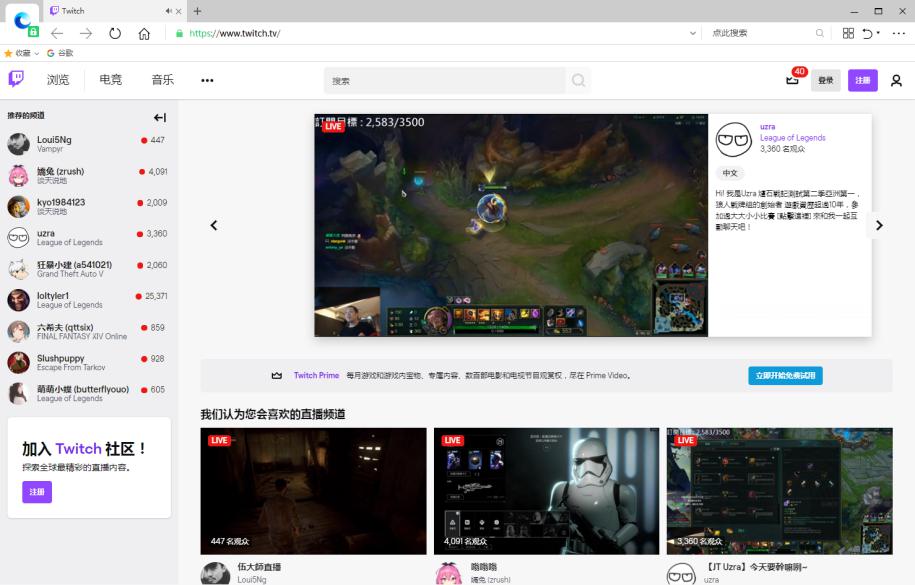Screen dimensions: 915x585
Task: Play the featured uzra live stream
Action: tap(511, 225)
